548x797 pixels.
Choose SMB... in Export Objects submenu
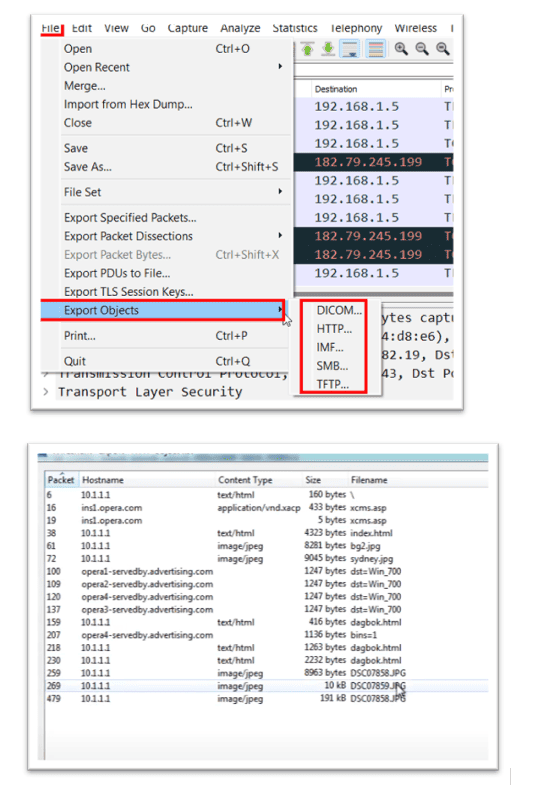(332, 366)
